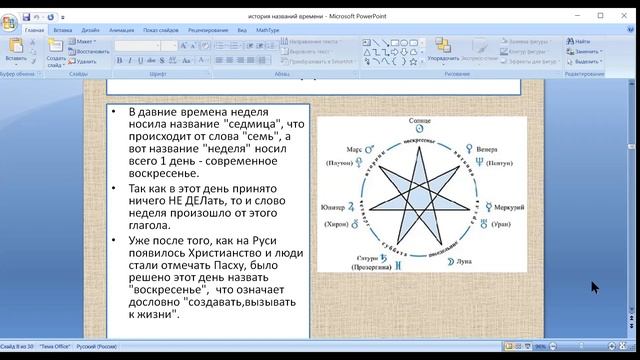Select the Rectangle shape in gallery

[x=395, y=42]
